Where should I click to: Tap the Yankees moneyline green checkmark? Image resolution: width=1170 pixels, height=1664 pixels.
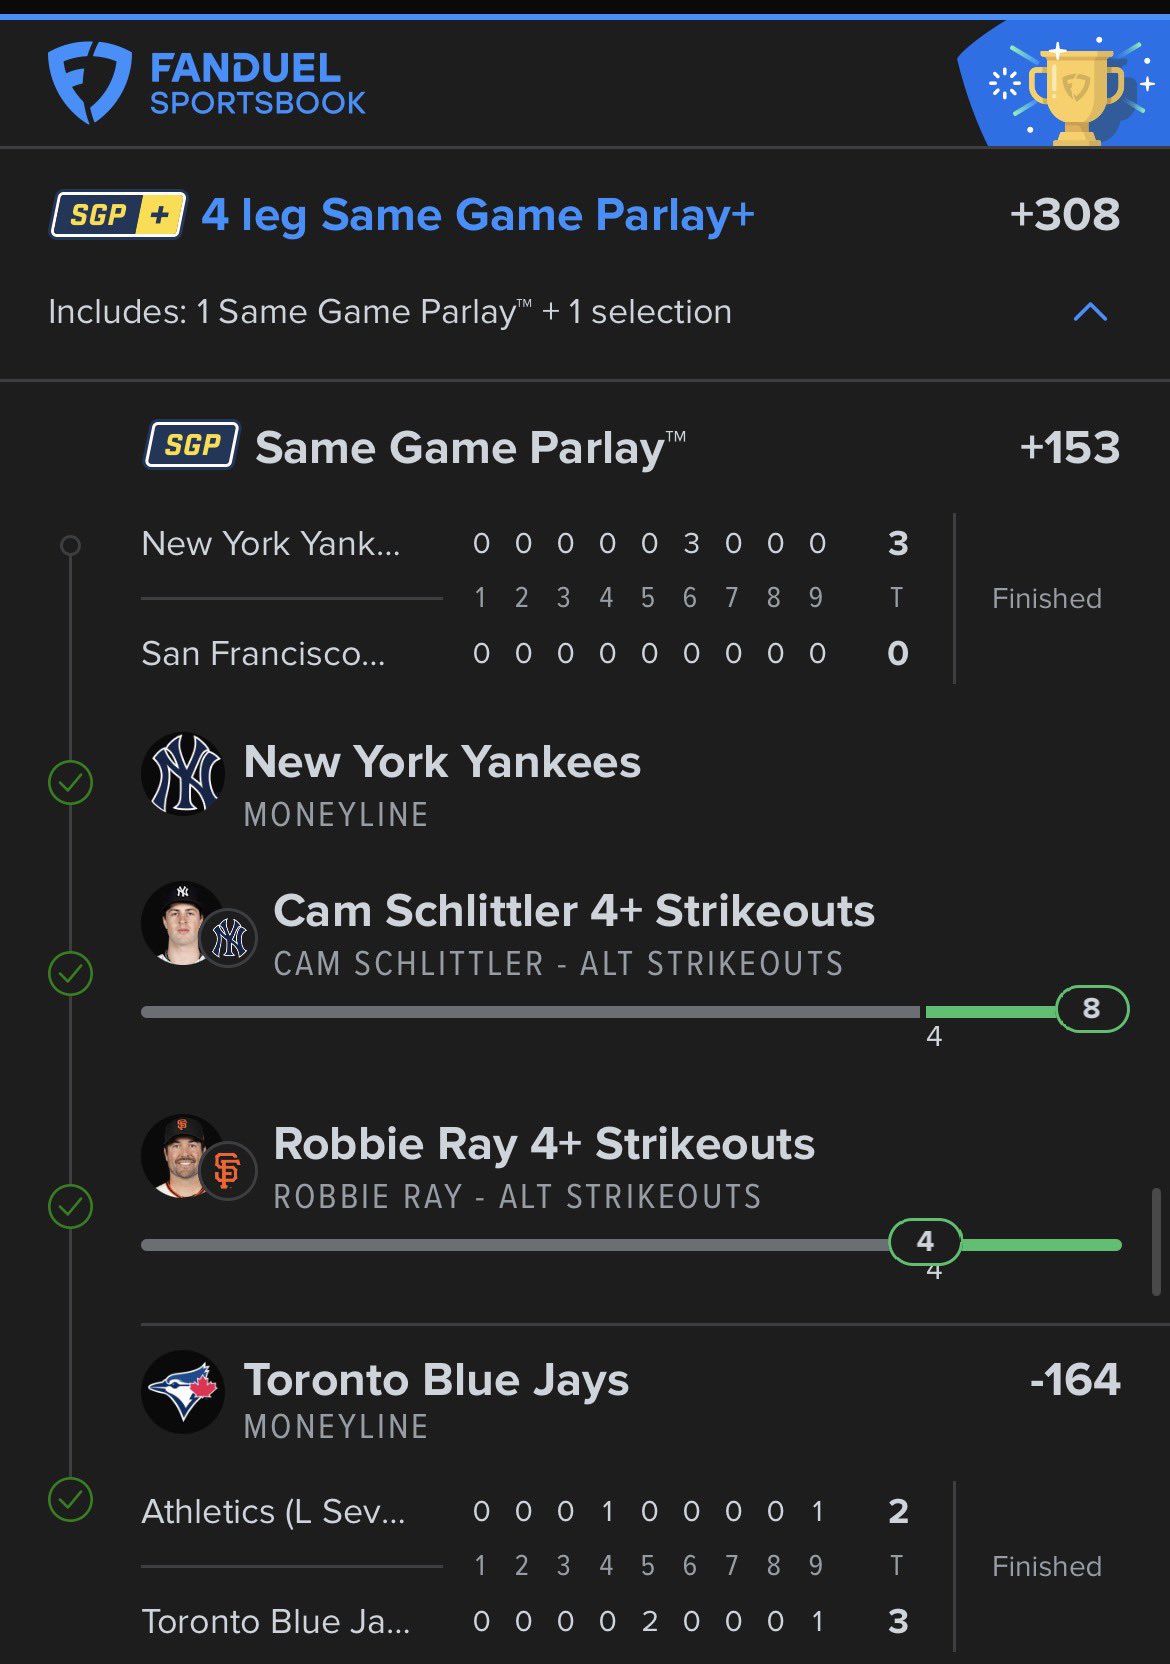[70, 782]
